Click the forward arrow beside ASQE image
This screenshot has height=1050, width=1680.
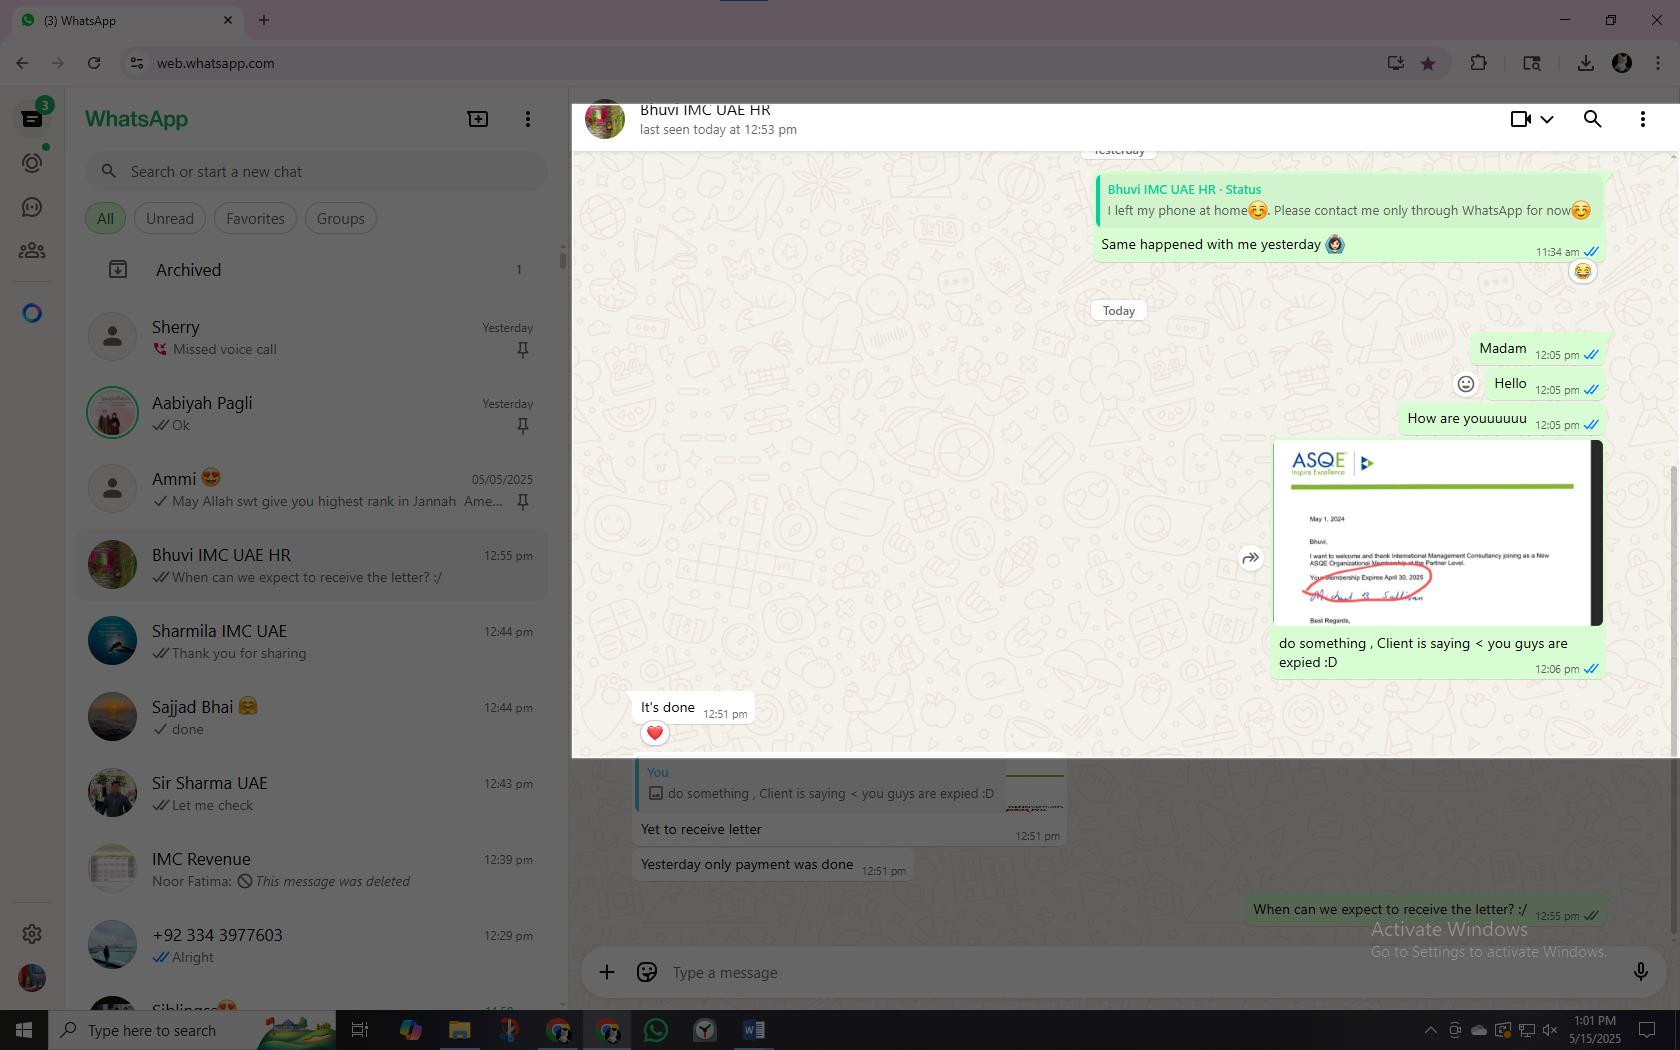pyautogui.click(x=1250, y=558)
